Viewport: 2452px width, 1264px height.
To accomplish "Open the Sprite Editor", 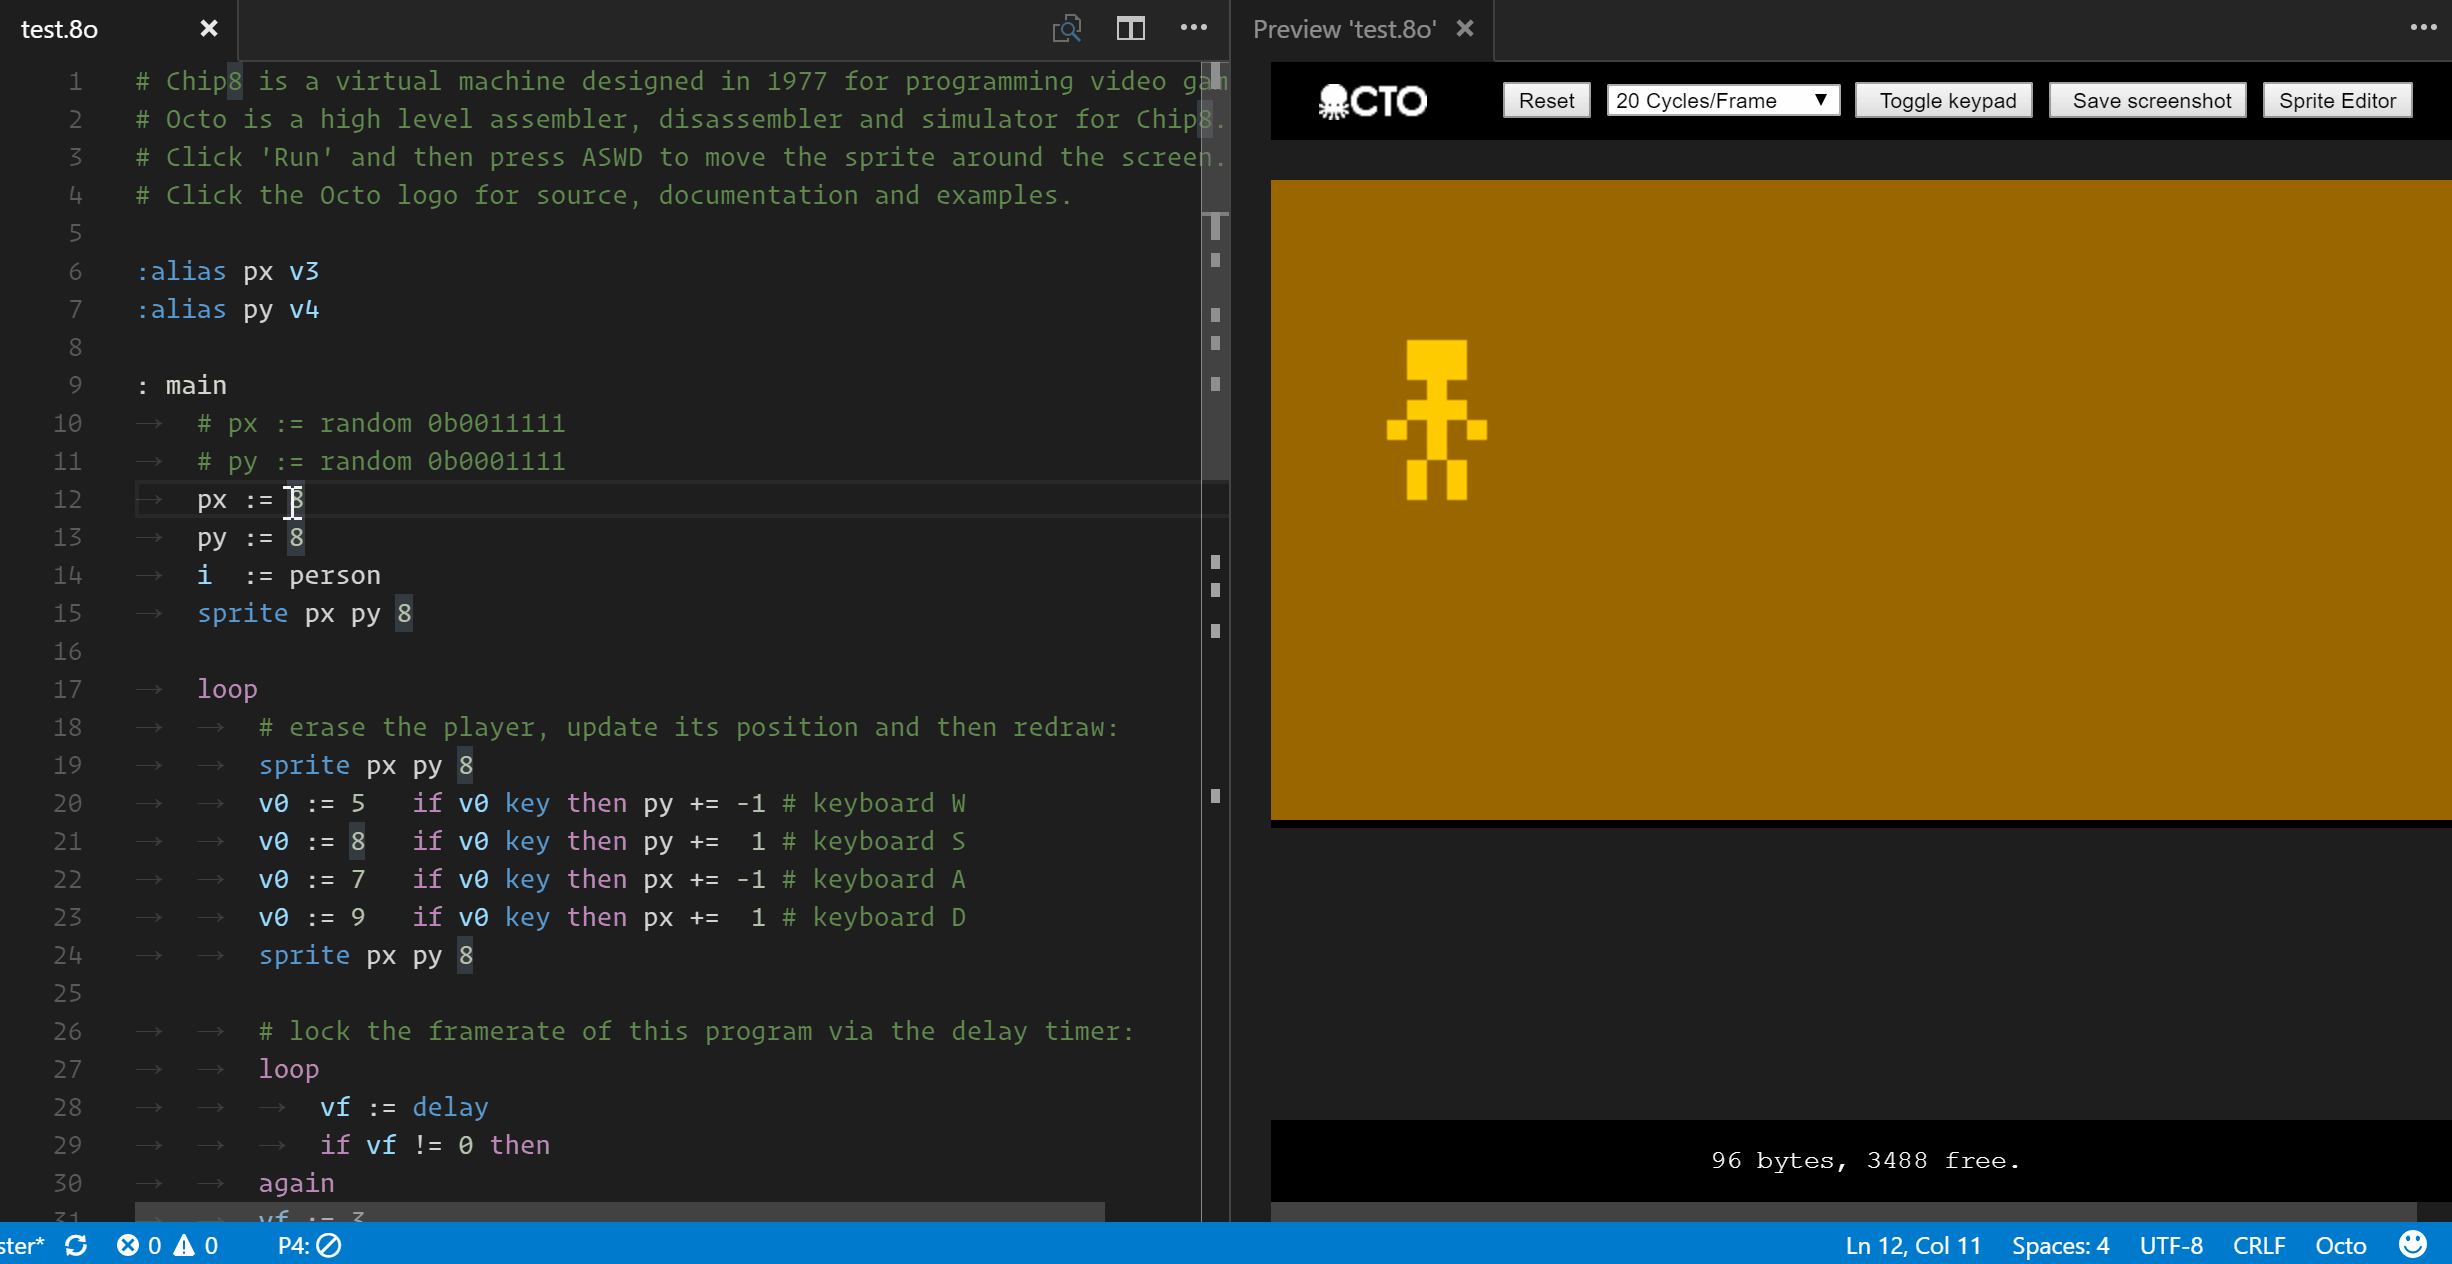I will coord(2337,101).
